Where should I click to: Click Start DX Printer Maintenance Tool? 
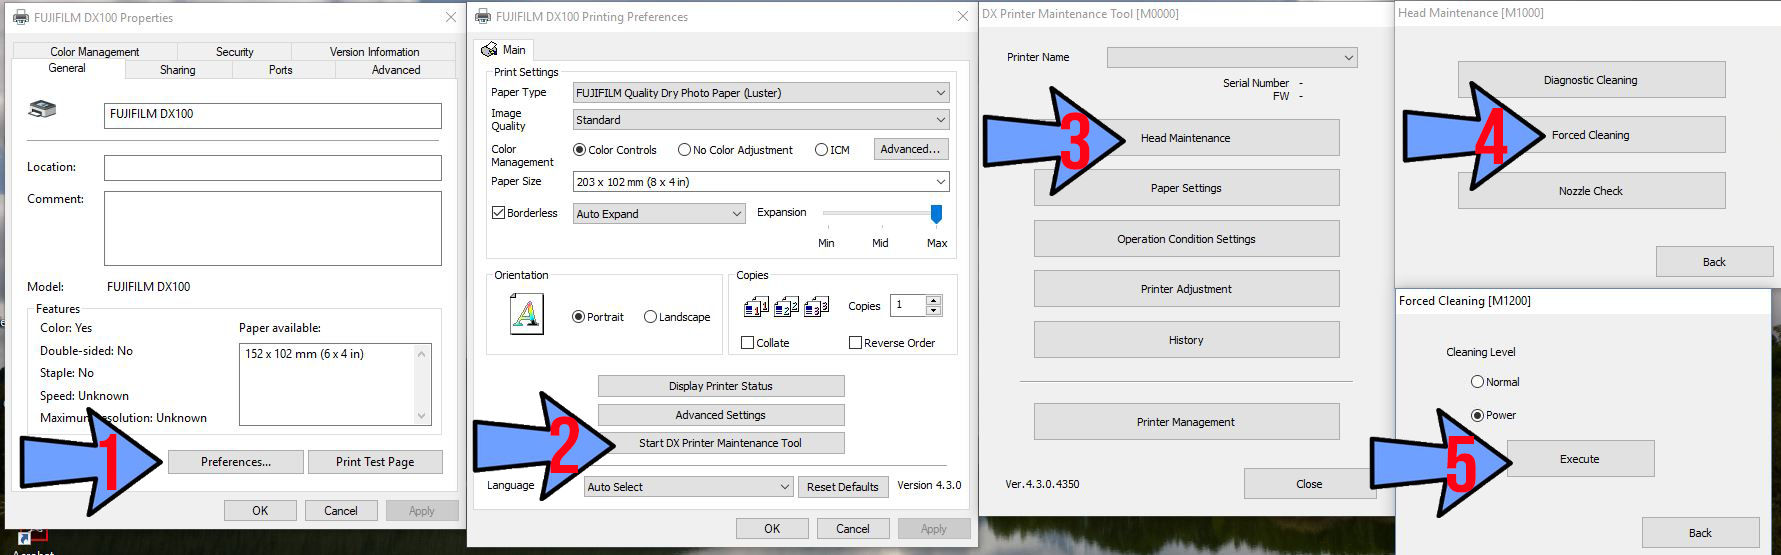(x=721, y=442)
